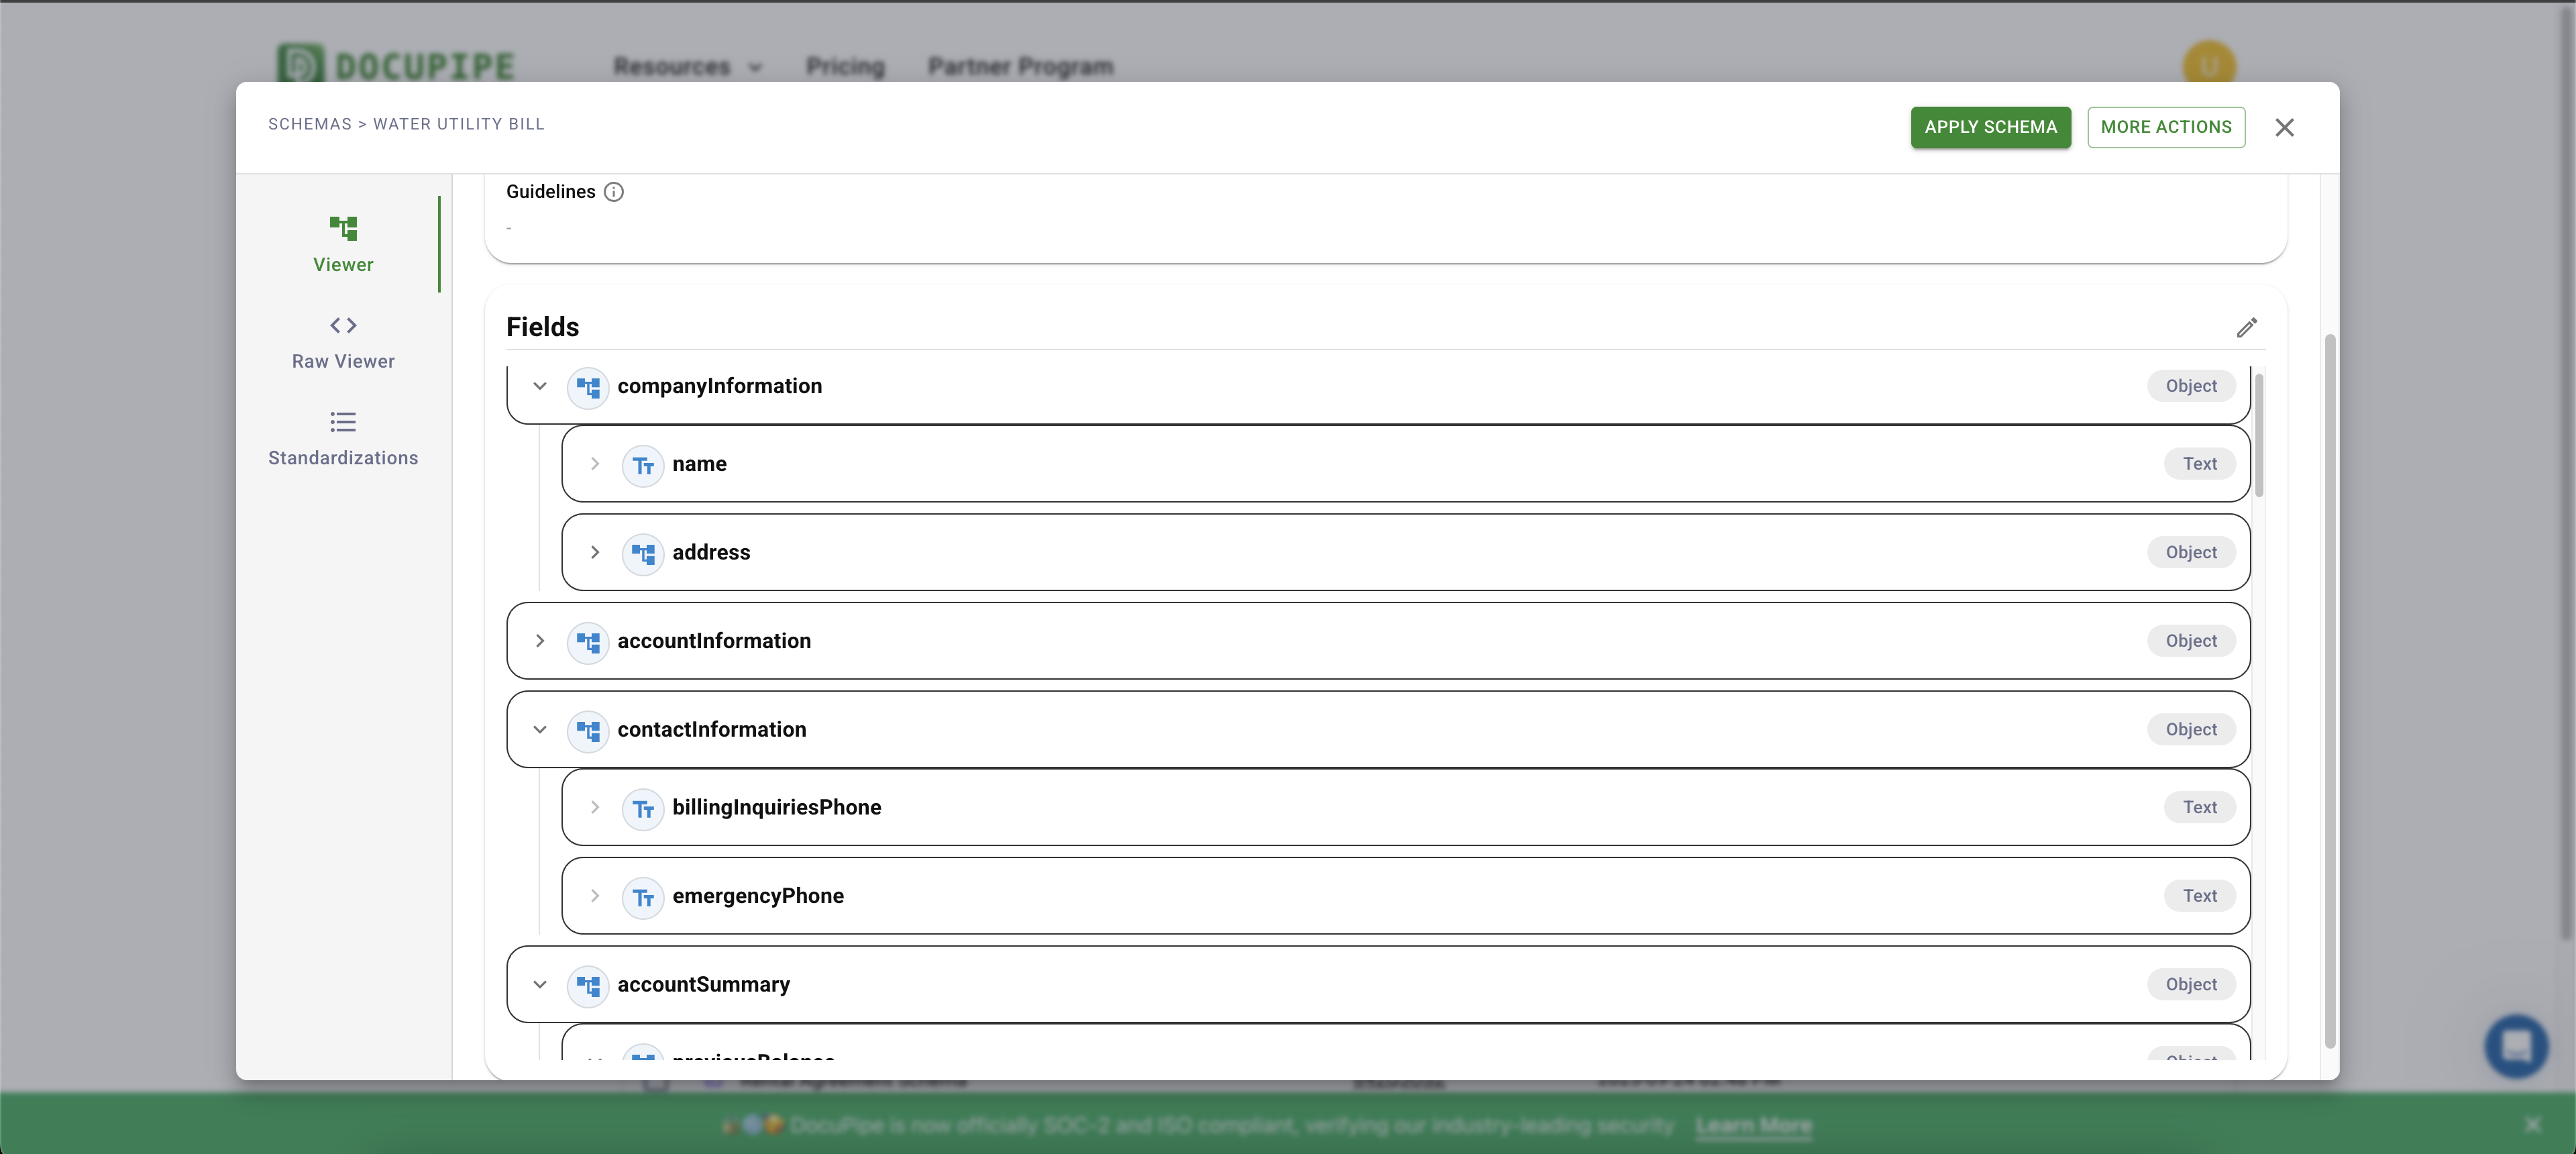The image size is (2576, 1154).
Task: Click the fields list scrollbar
Action: 2259,435
